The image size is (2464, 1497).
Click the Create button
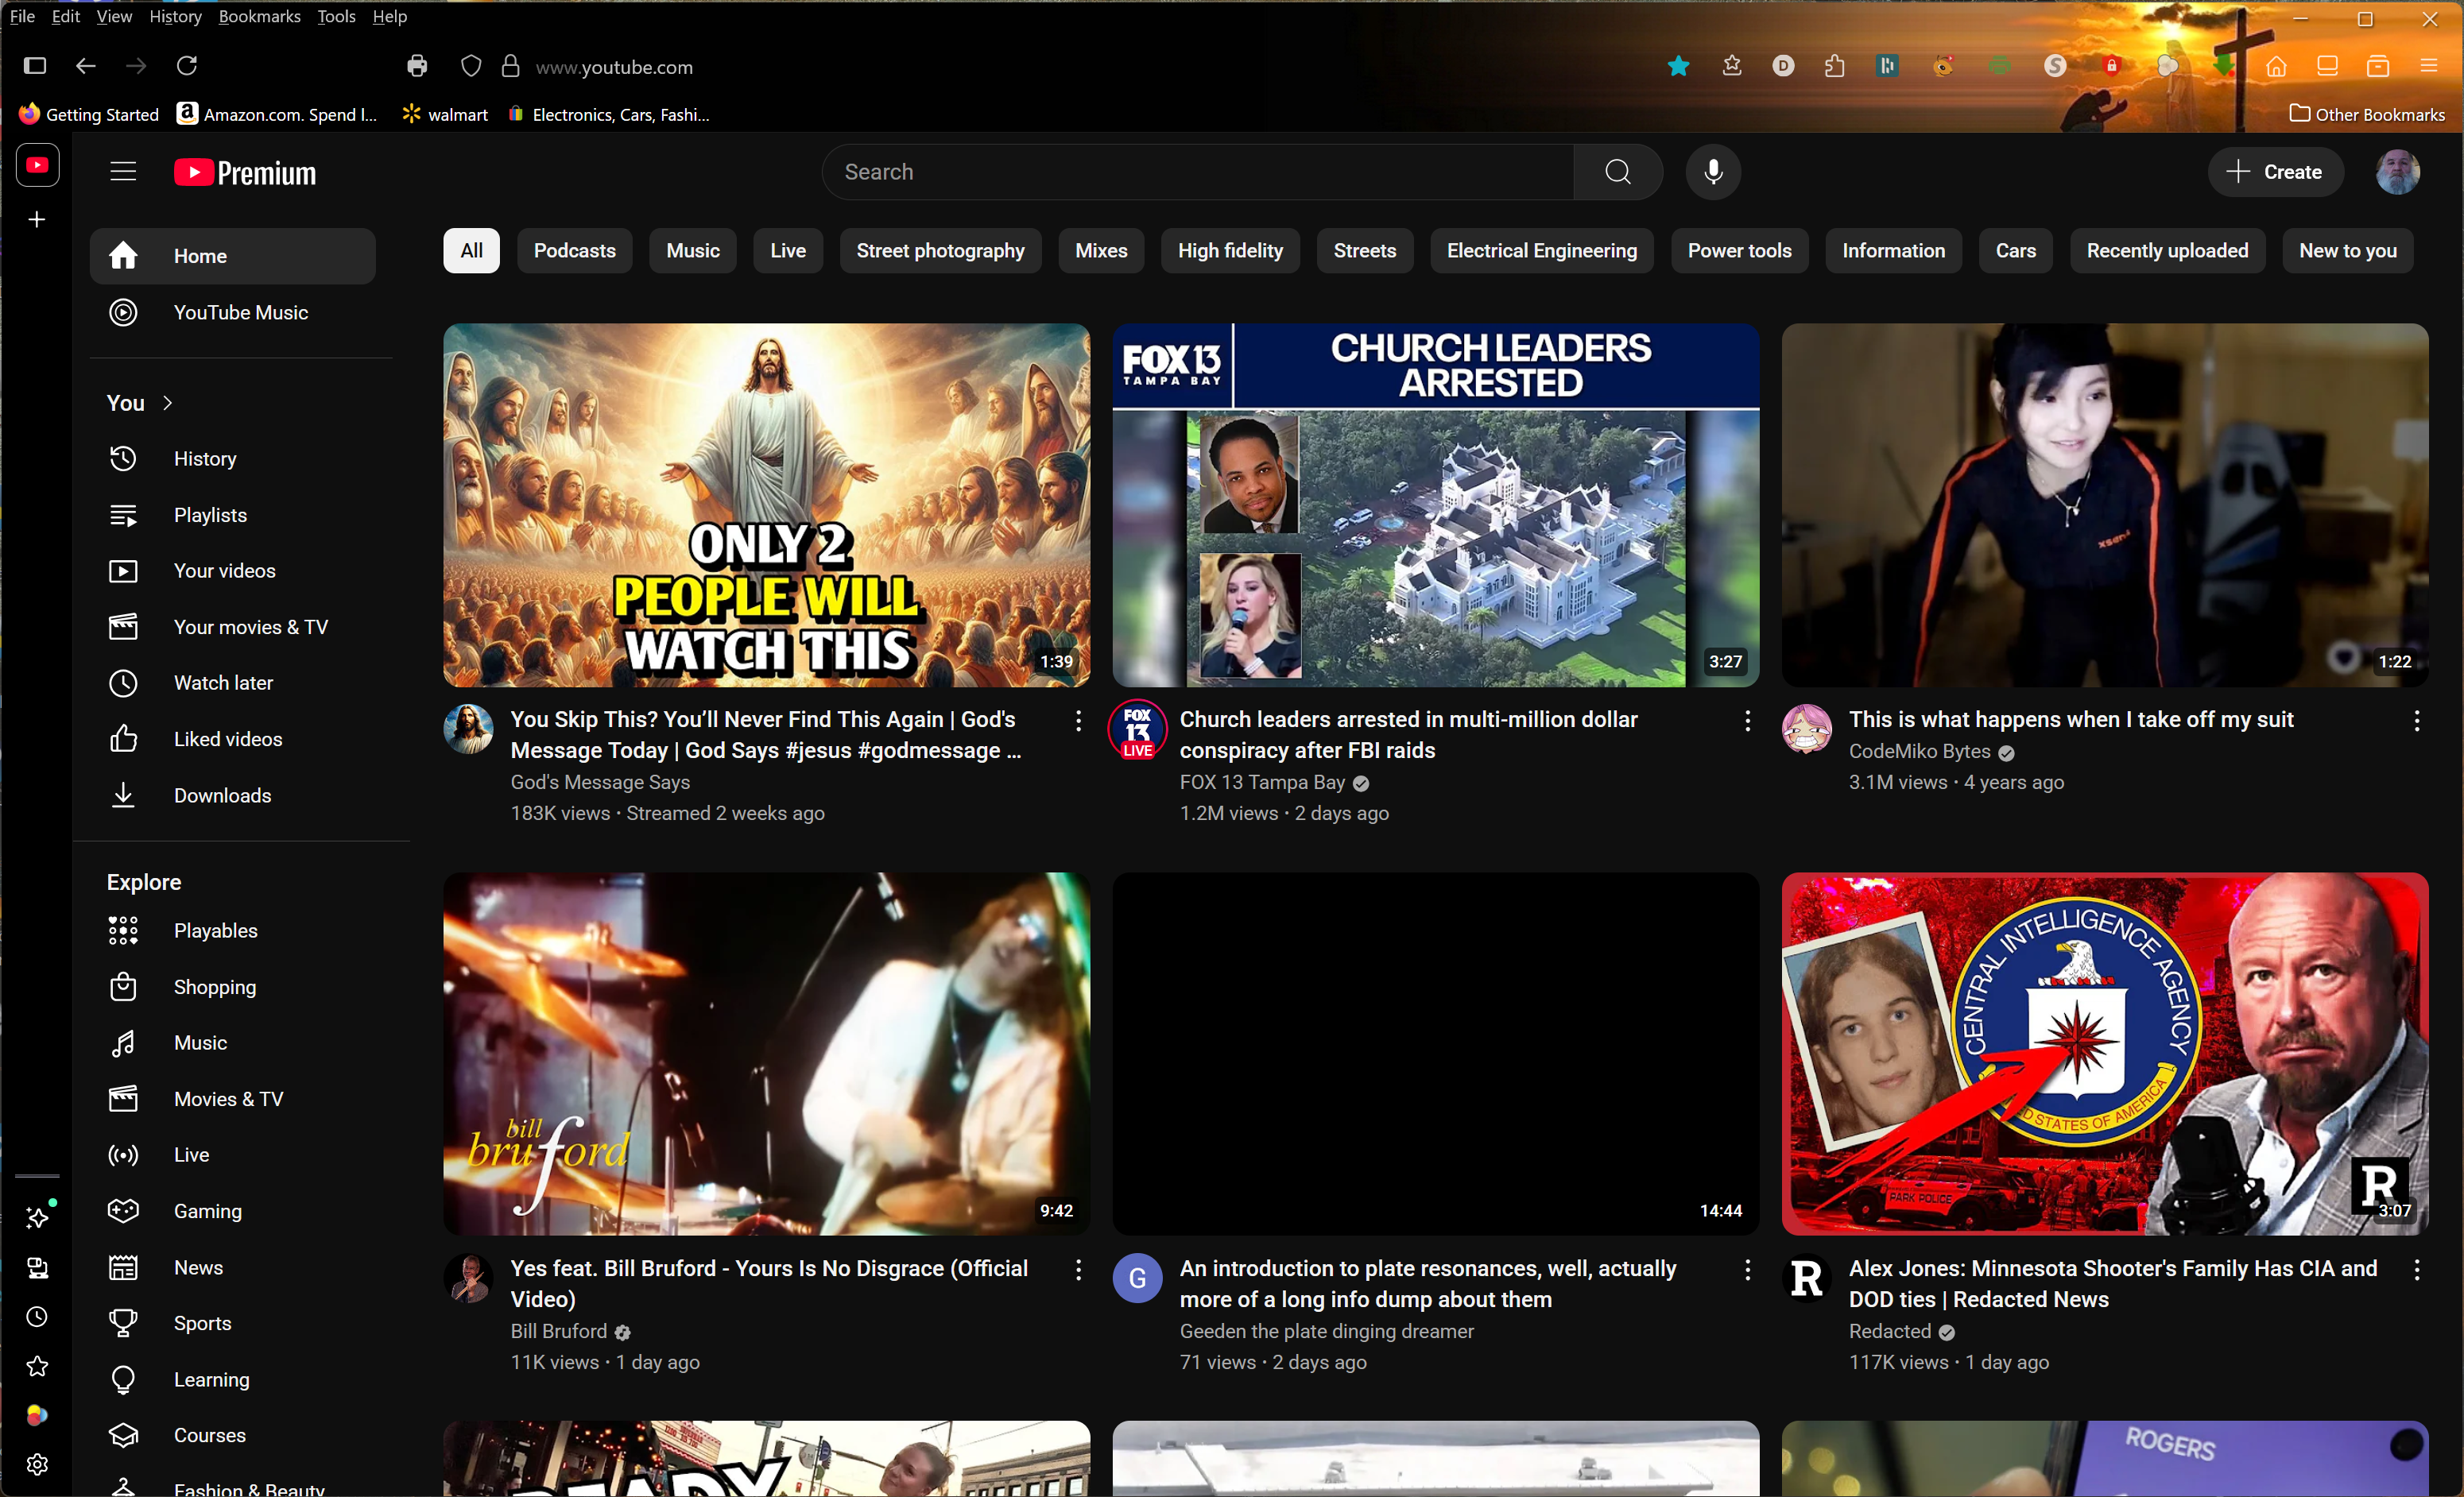pos(2274,172)
